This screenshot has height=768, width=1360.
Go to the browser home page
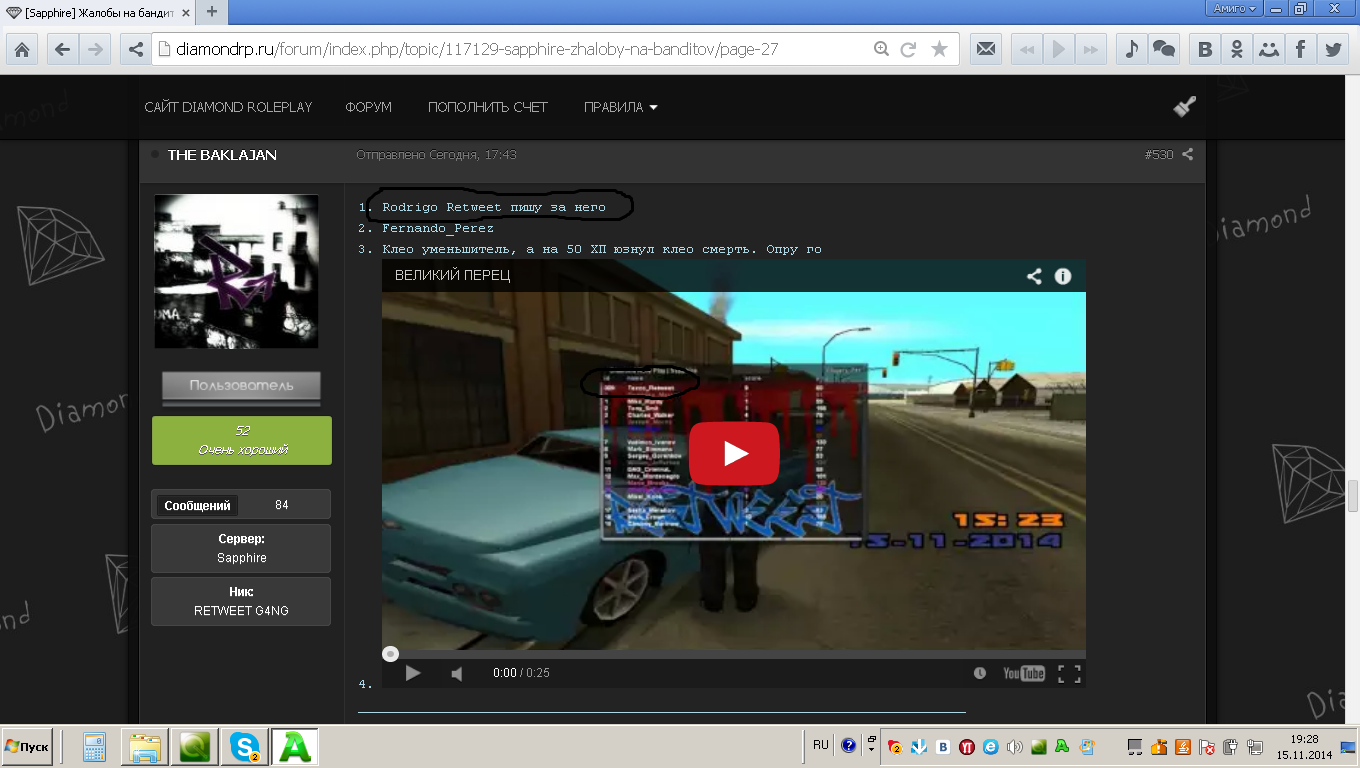click(x=21, y=49)
